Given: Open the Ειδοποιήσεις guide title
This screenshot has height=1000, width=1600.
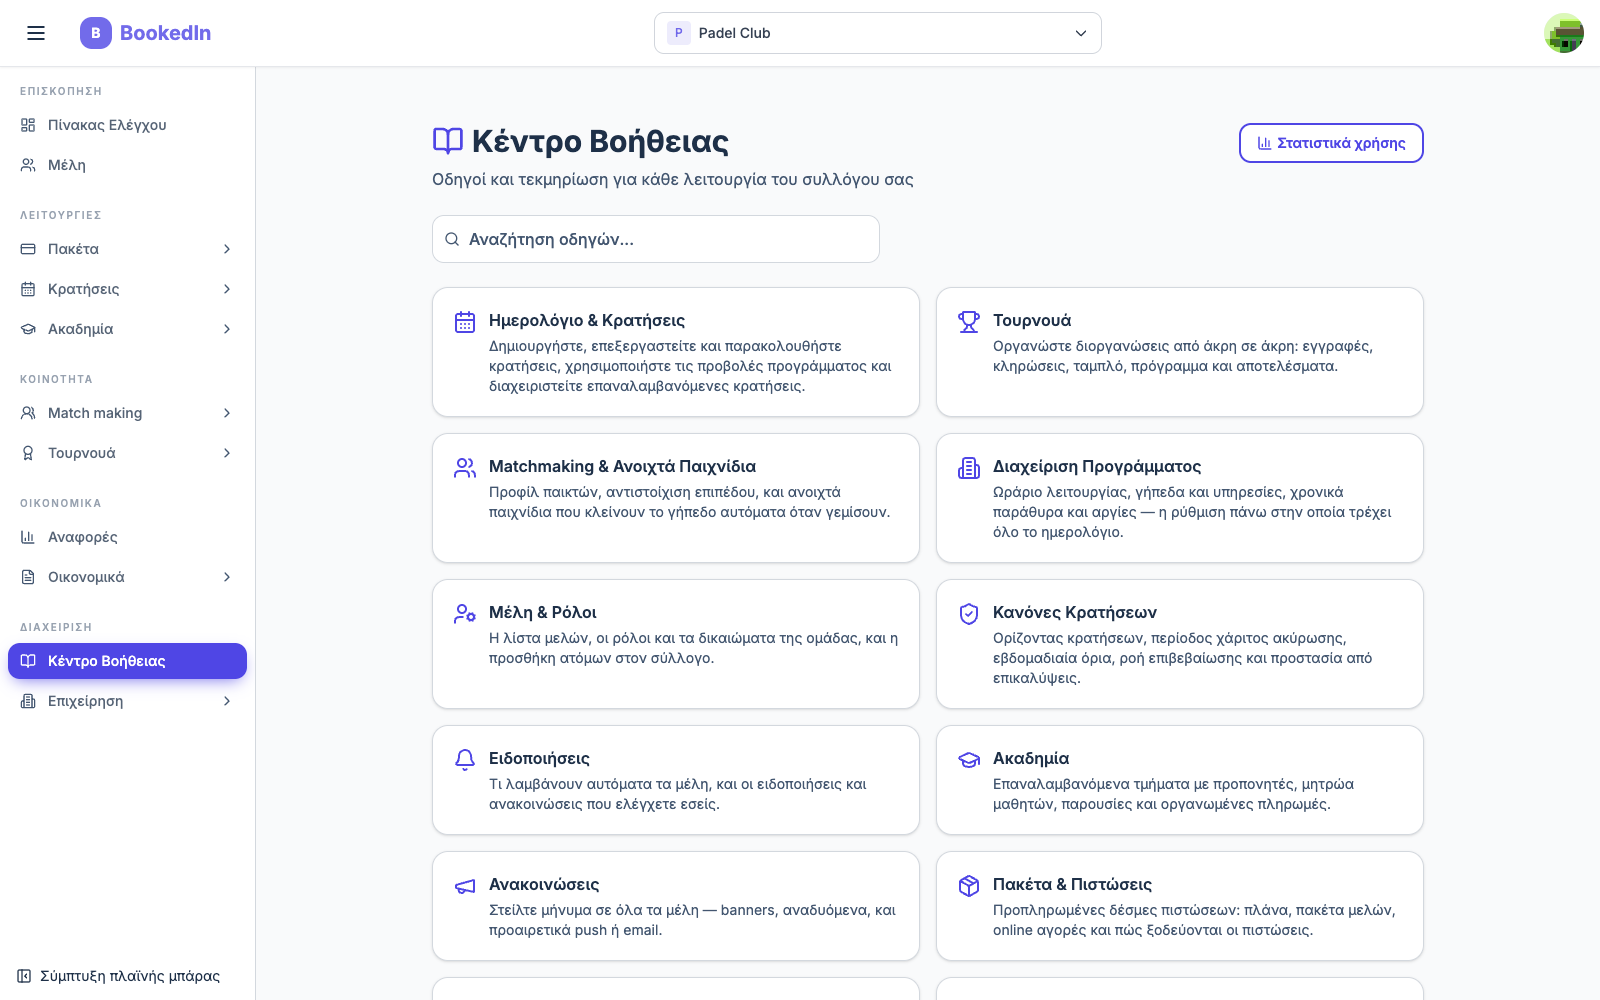Looking at the screenshot, I should coord(539,758).
